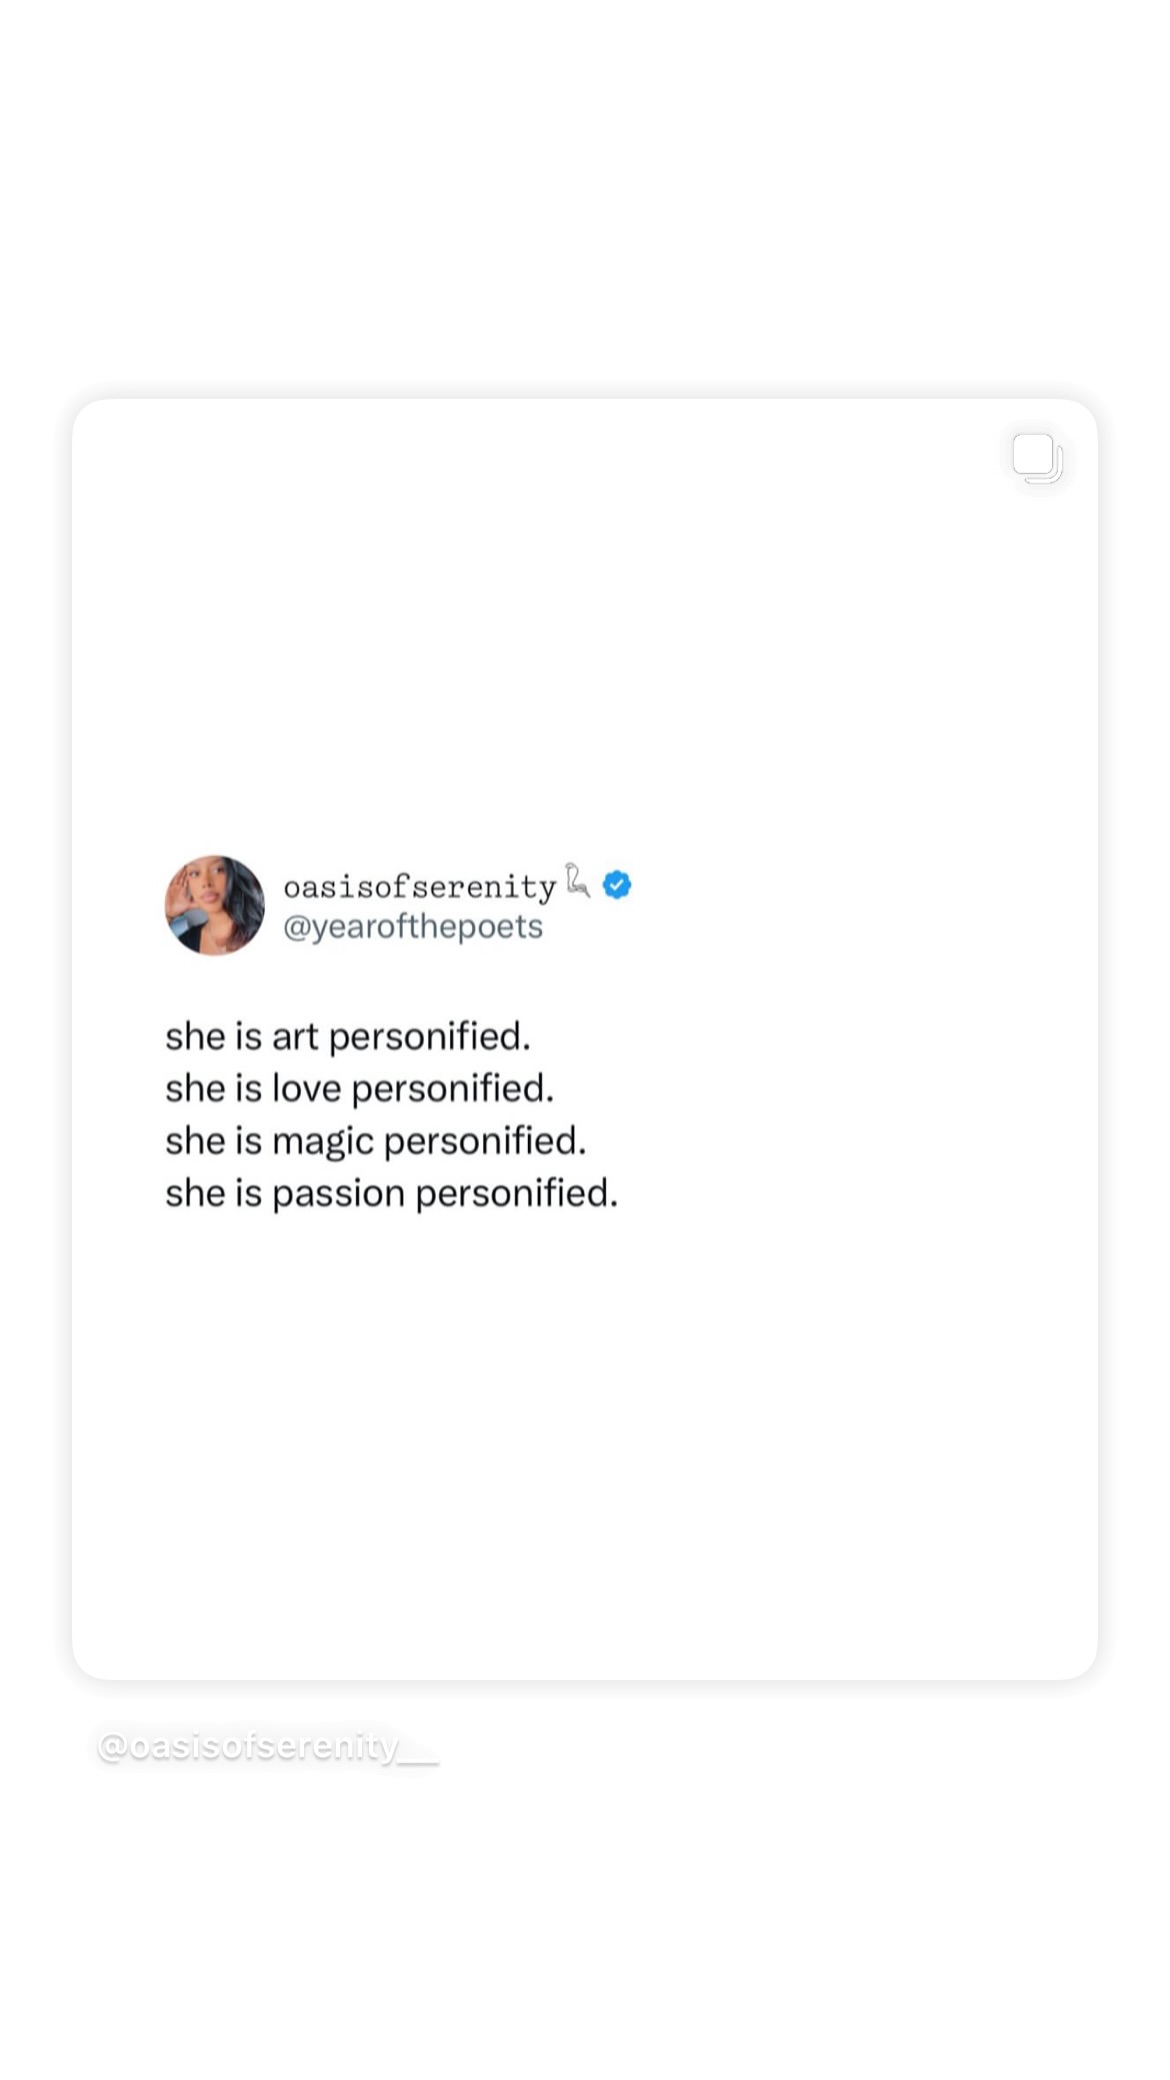Click the word 'art' in the first line

pyautogui.click(x=295, y=1038)
